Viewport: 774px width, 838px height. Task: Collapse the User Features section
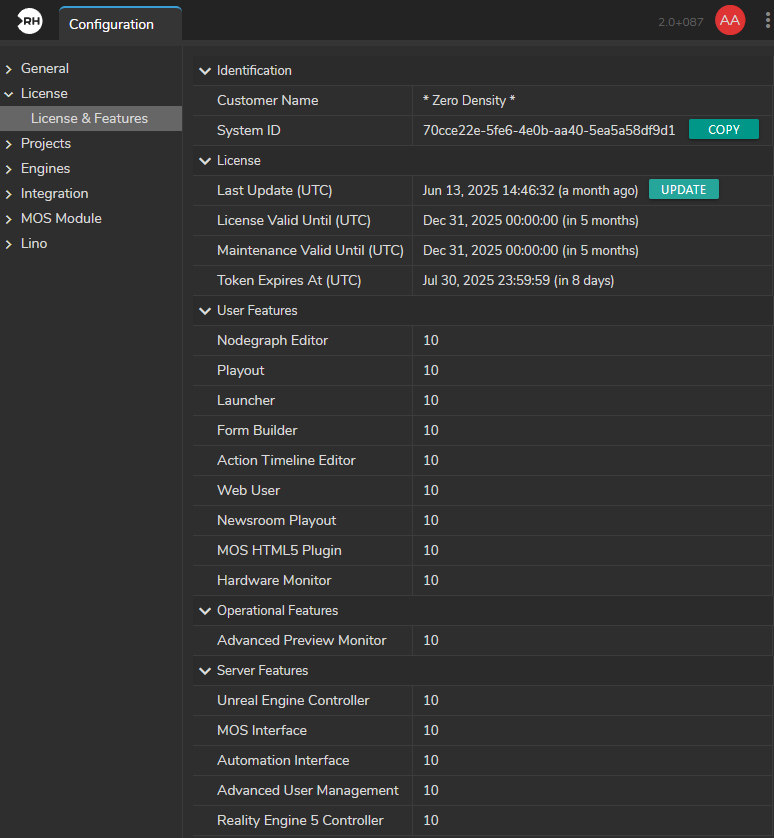tap(205, 311)
